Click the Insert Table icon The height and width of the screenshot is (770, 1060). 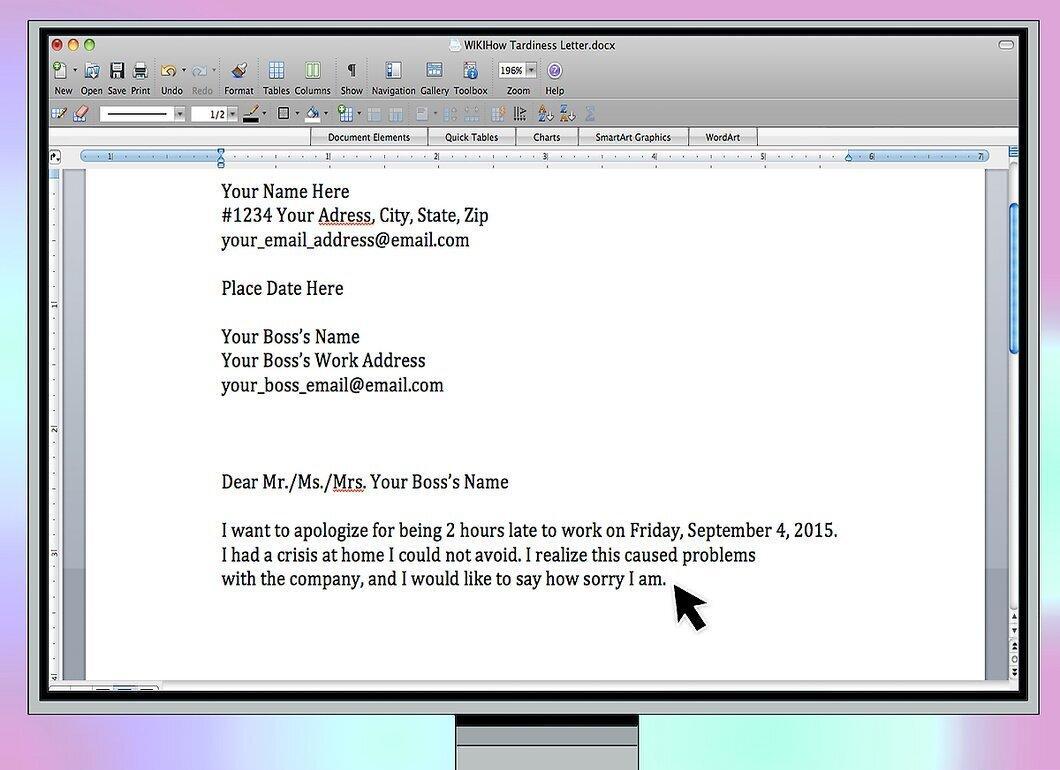345,114
